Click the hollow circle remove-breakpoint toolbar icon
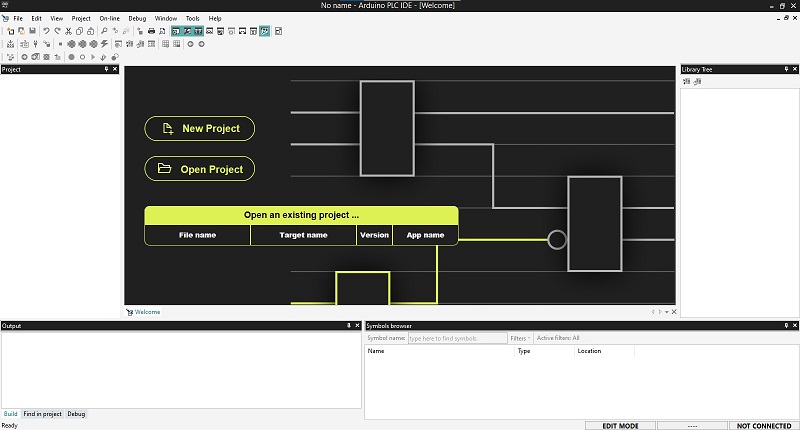This screenshot has width=800, height=430. click(x=82, y=57)
